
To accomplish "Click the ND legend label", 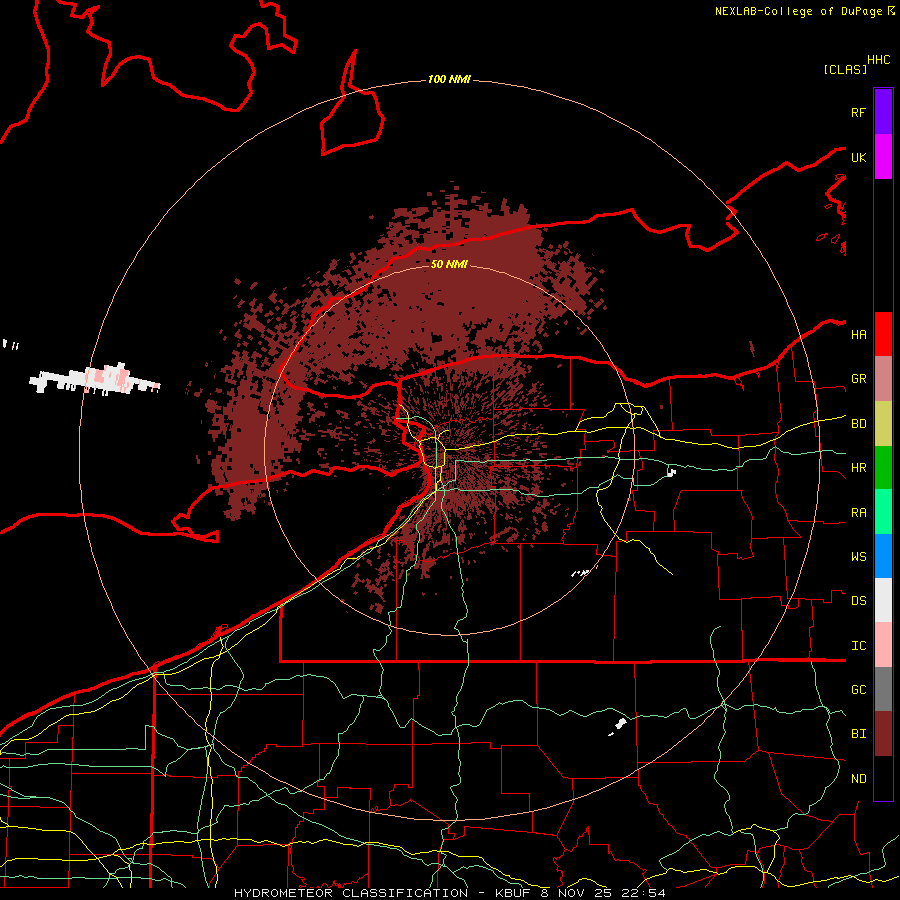I will pyautogui.click(x=858, y=778).
